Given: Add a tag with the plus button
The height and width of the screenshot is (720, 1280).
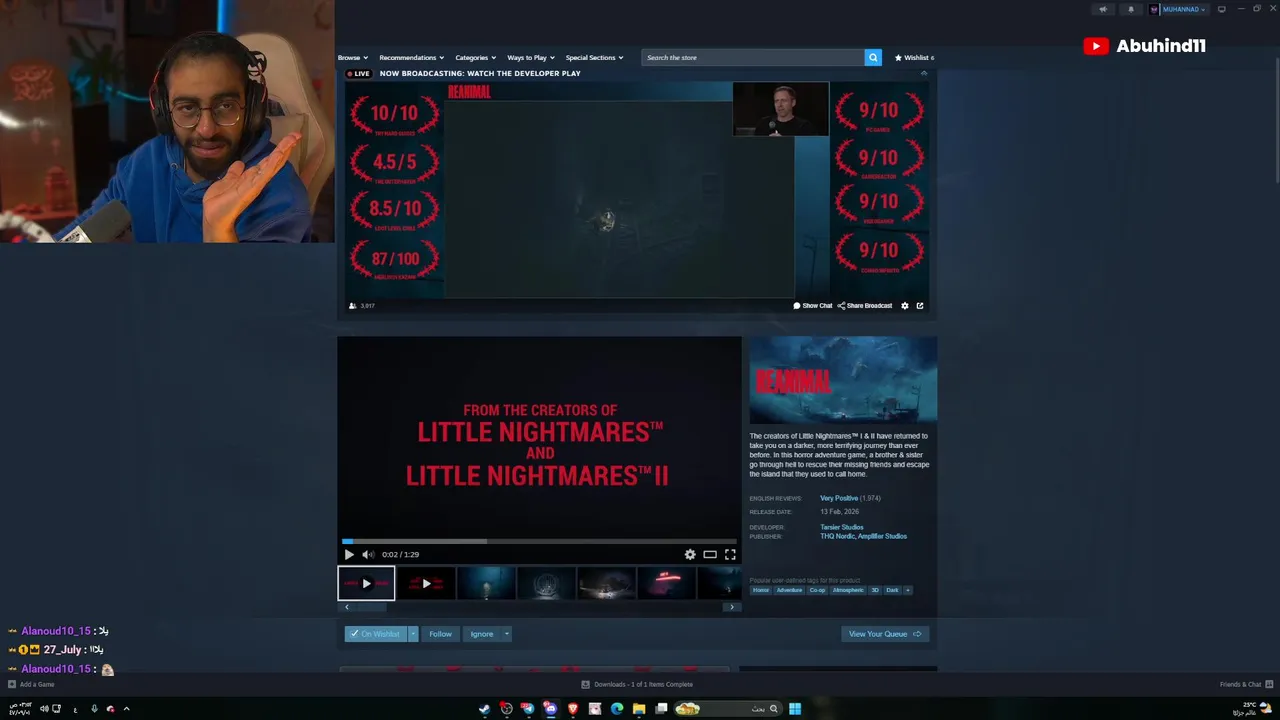Looking at the screenshot, I should pyautogui.click(x=908, y=590).
